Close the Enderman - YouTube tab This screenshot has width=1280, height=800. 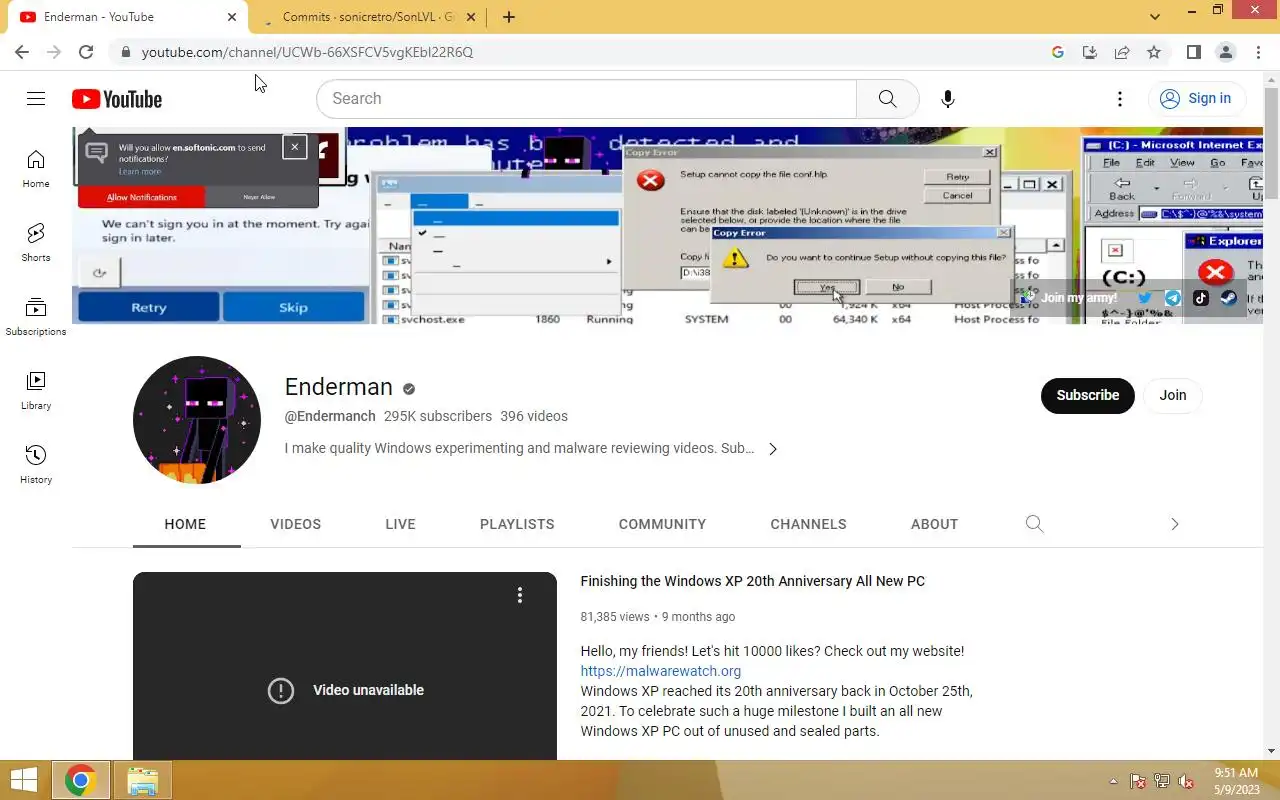pos(232,17)
